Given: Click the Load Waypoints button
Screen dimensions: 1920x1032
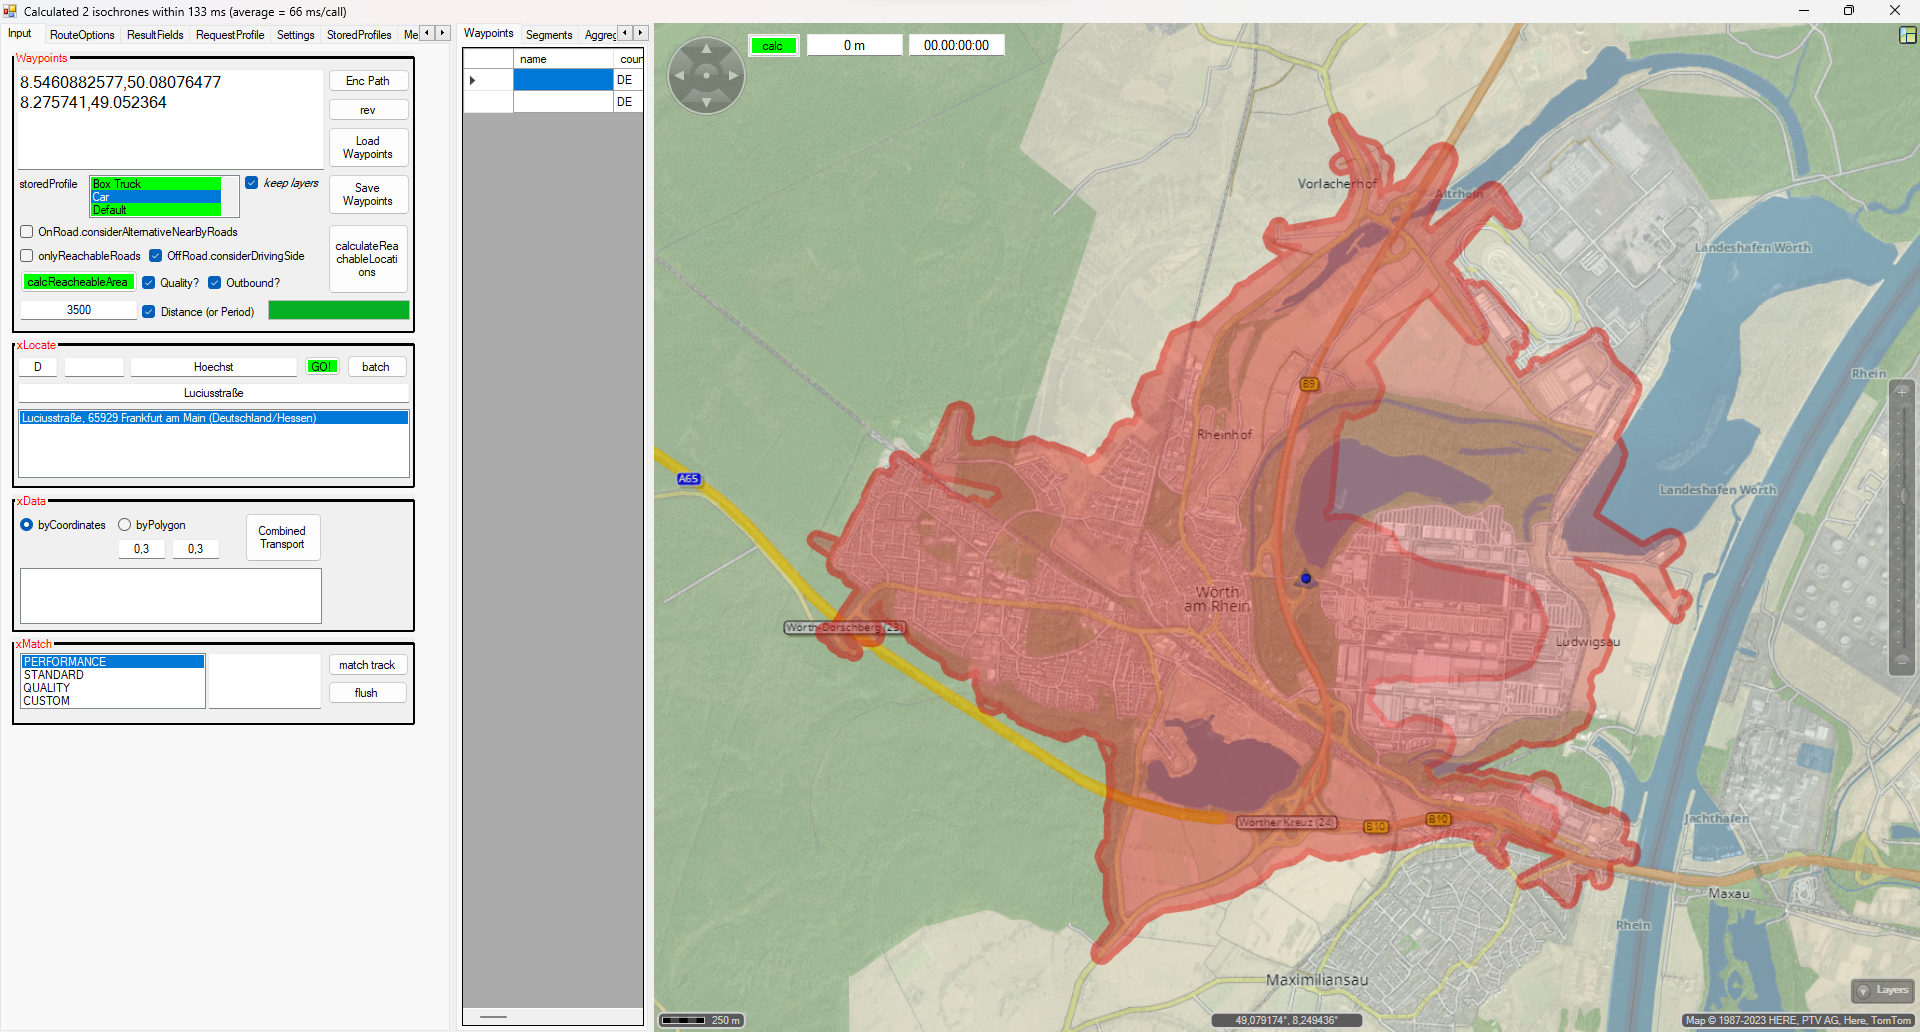Looking at the screenshot, I should click(x=368, y=148).
